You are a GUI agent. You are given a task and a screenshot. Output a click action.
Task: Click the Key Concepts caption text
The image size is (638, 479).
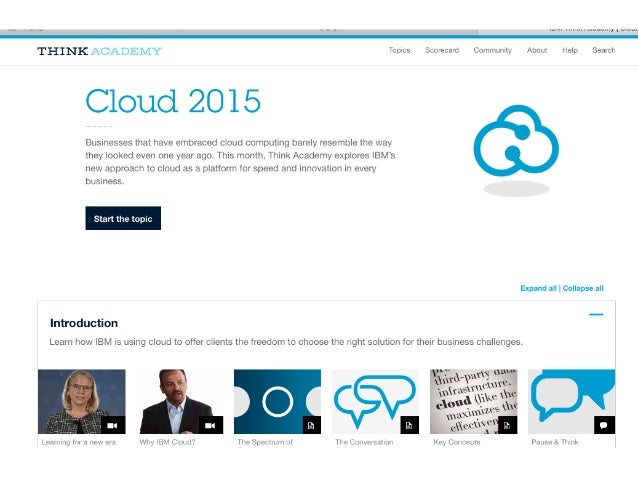(457, 442)
